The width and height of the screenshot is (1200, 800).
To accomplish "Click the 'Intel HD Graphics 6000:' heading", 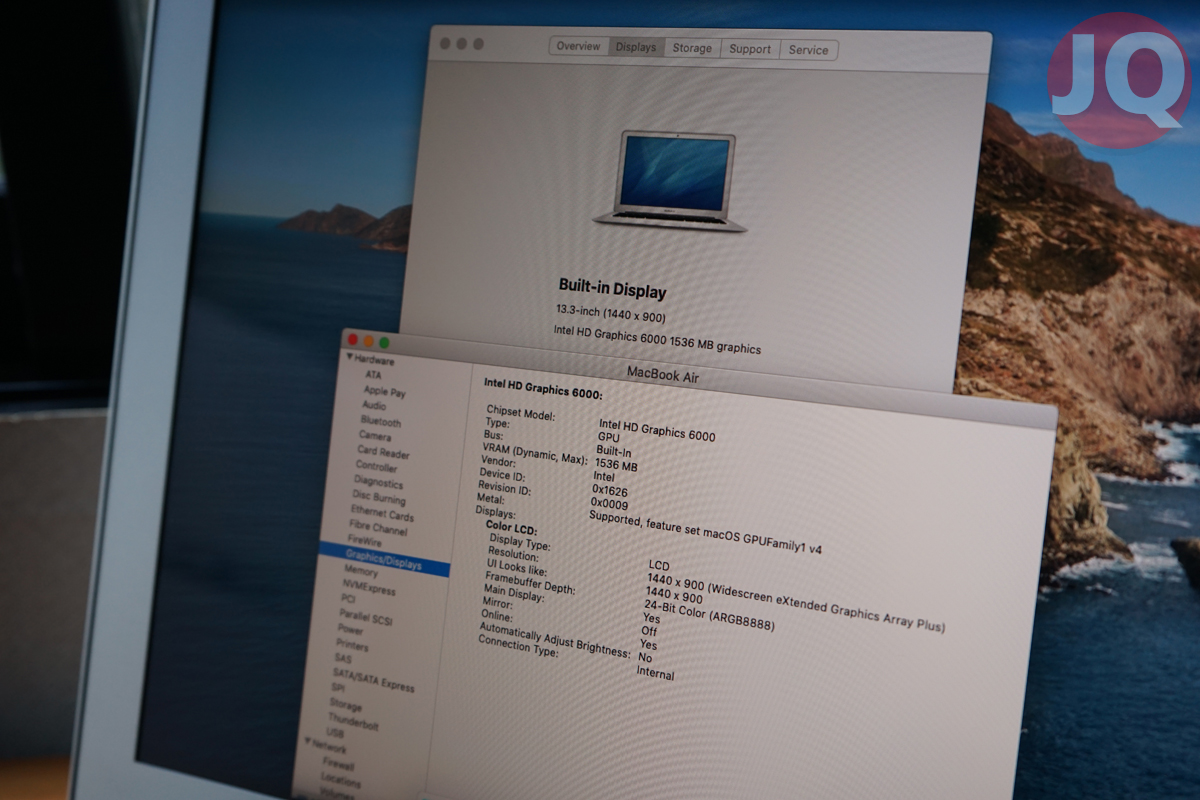I will pyautogui.click(x=543, y=388).
